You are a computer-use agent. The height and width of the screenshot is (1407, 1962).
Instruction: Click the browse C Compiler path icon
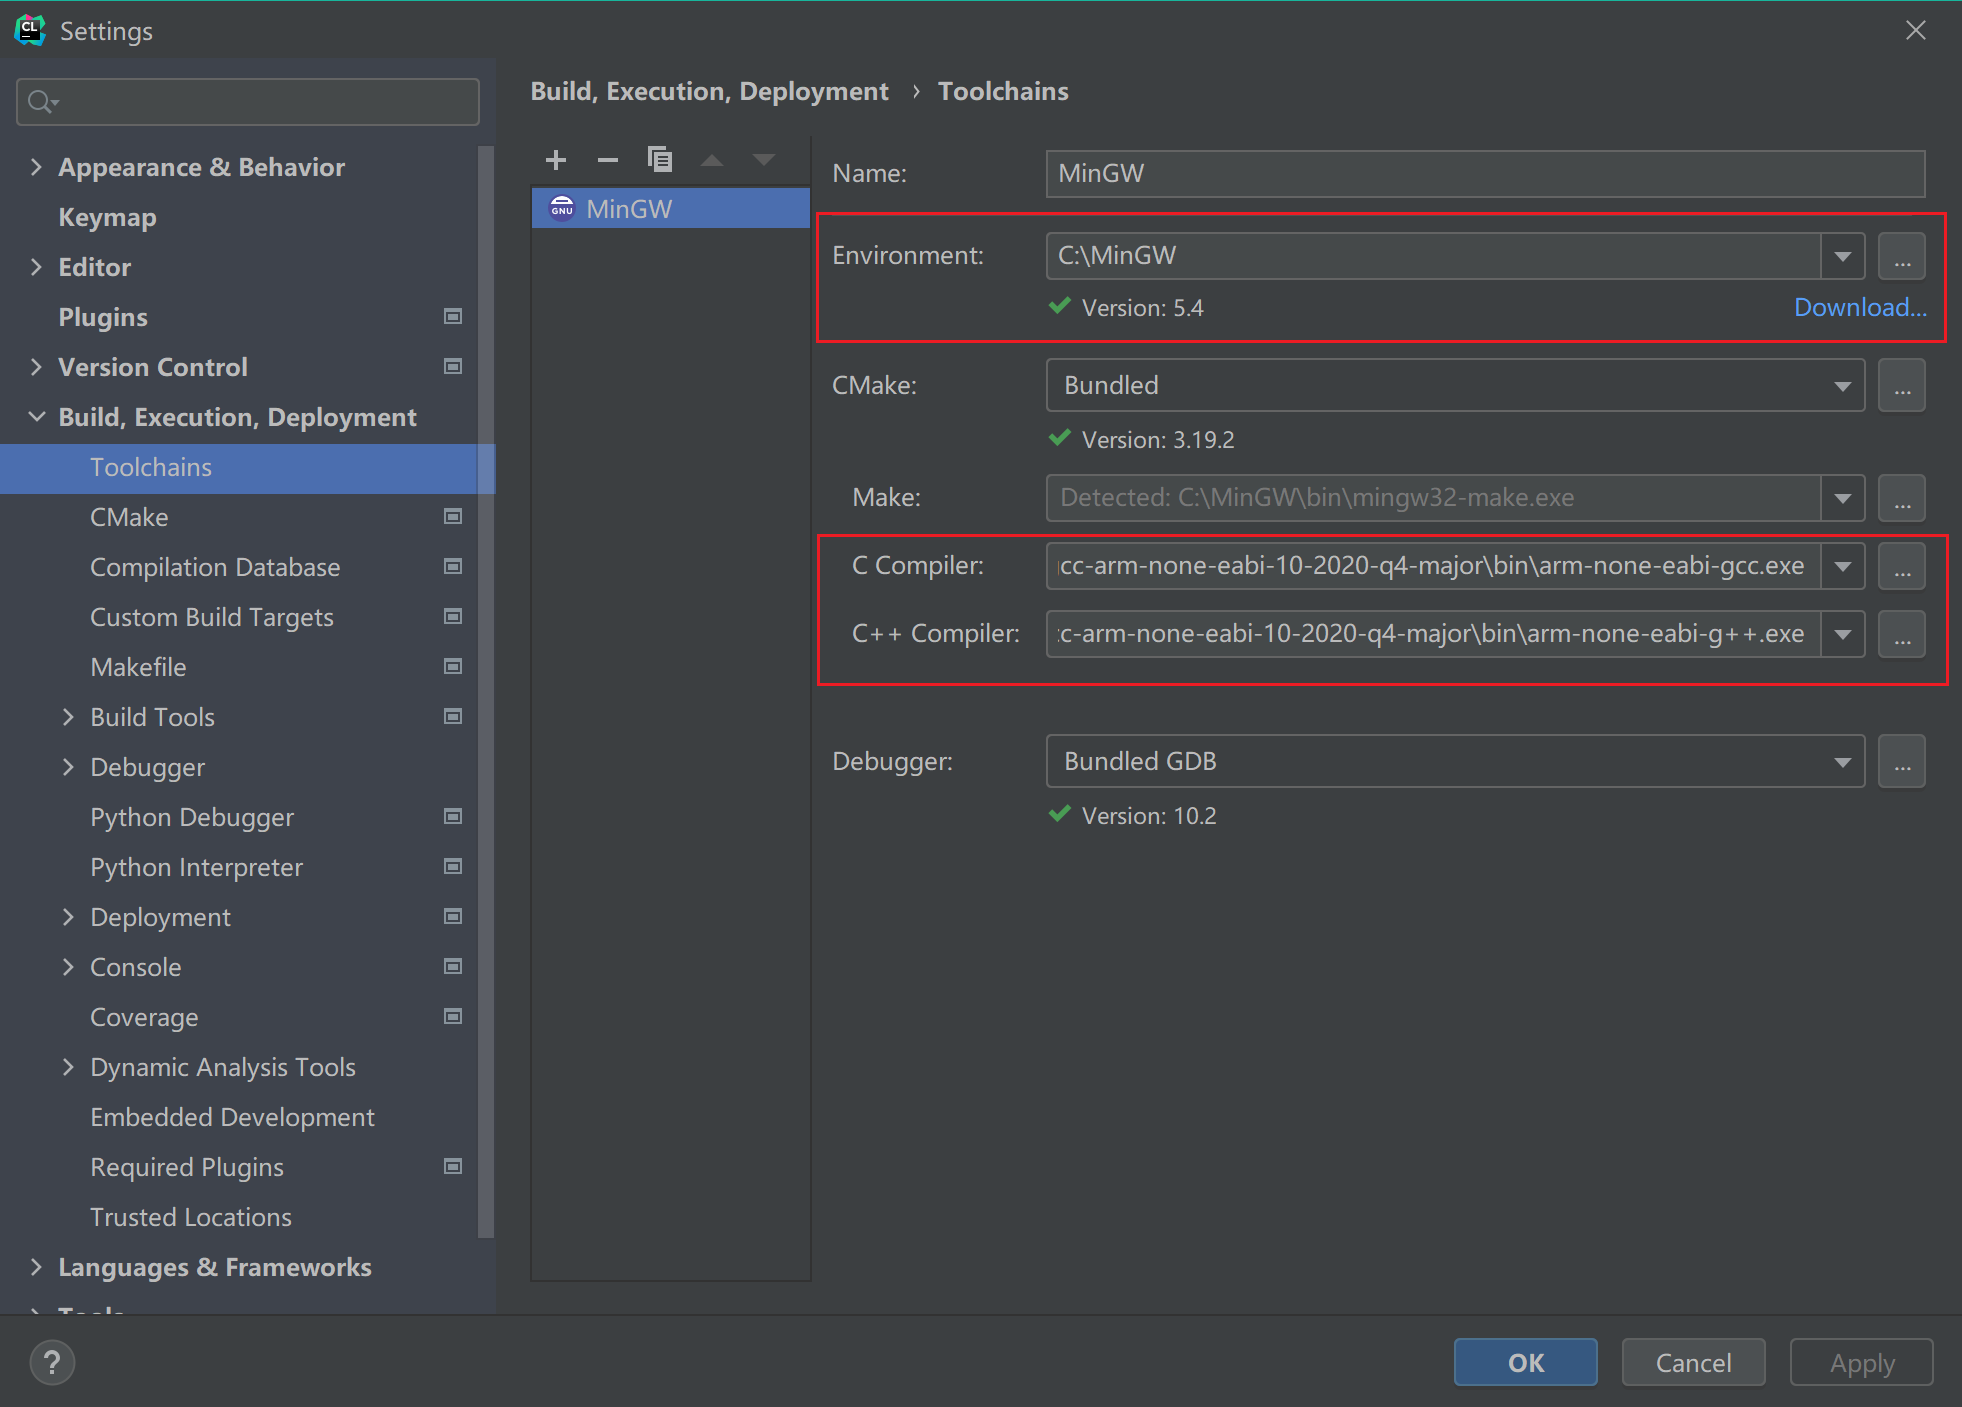(1901, 566)
